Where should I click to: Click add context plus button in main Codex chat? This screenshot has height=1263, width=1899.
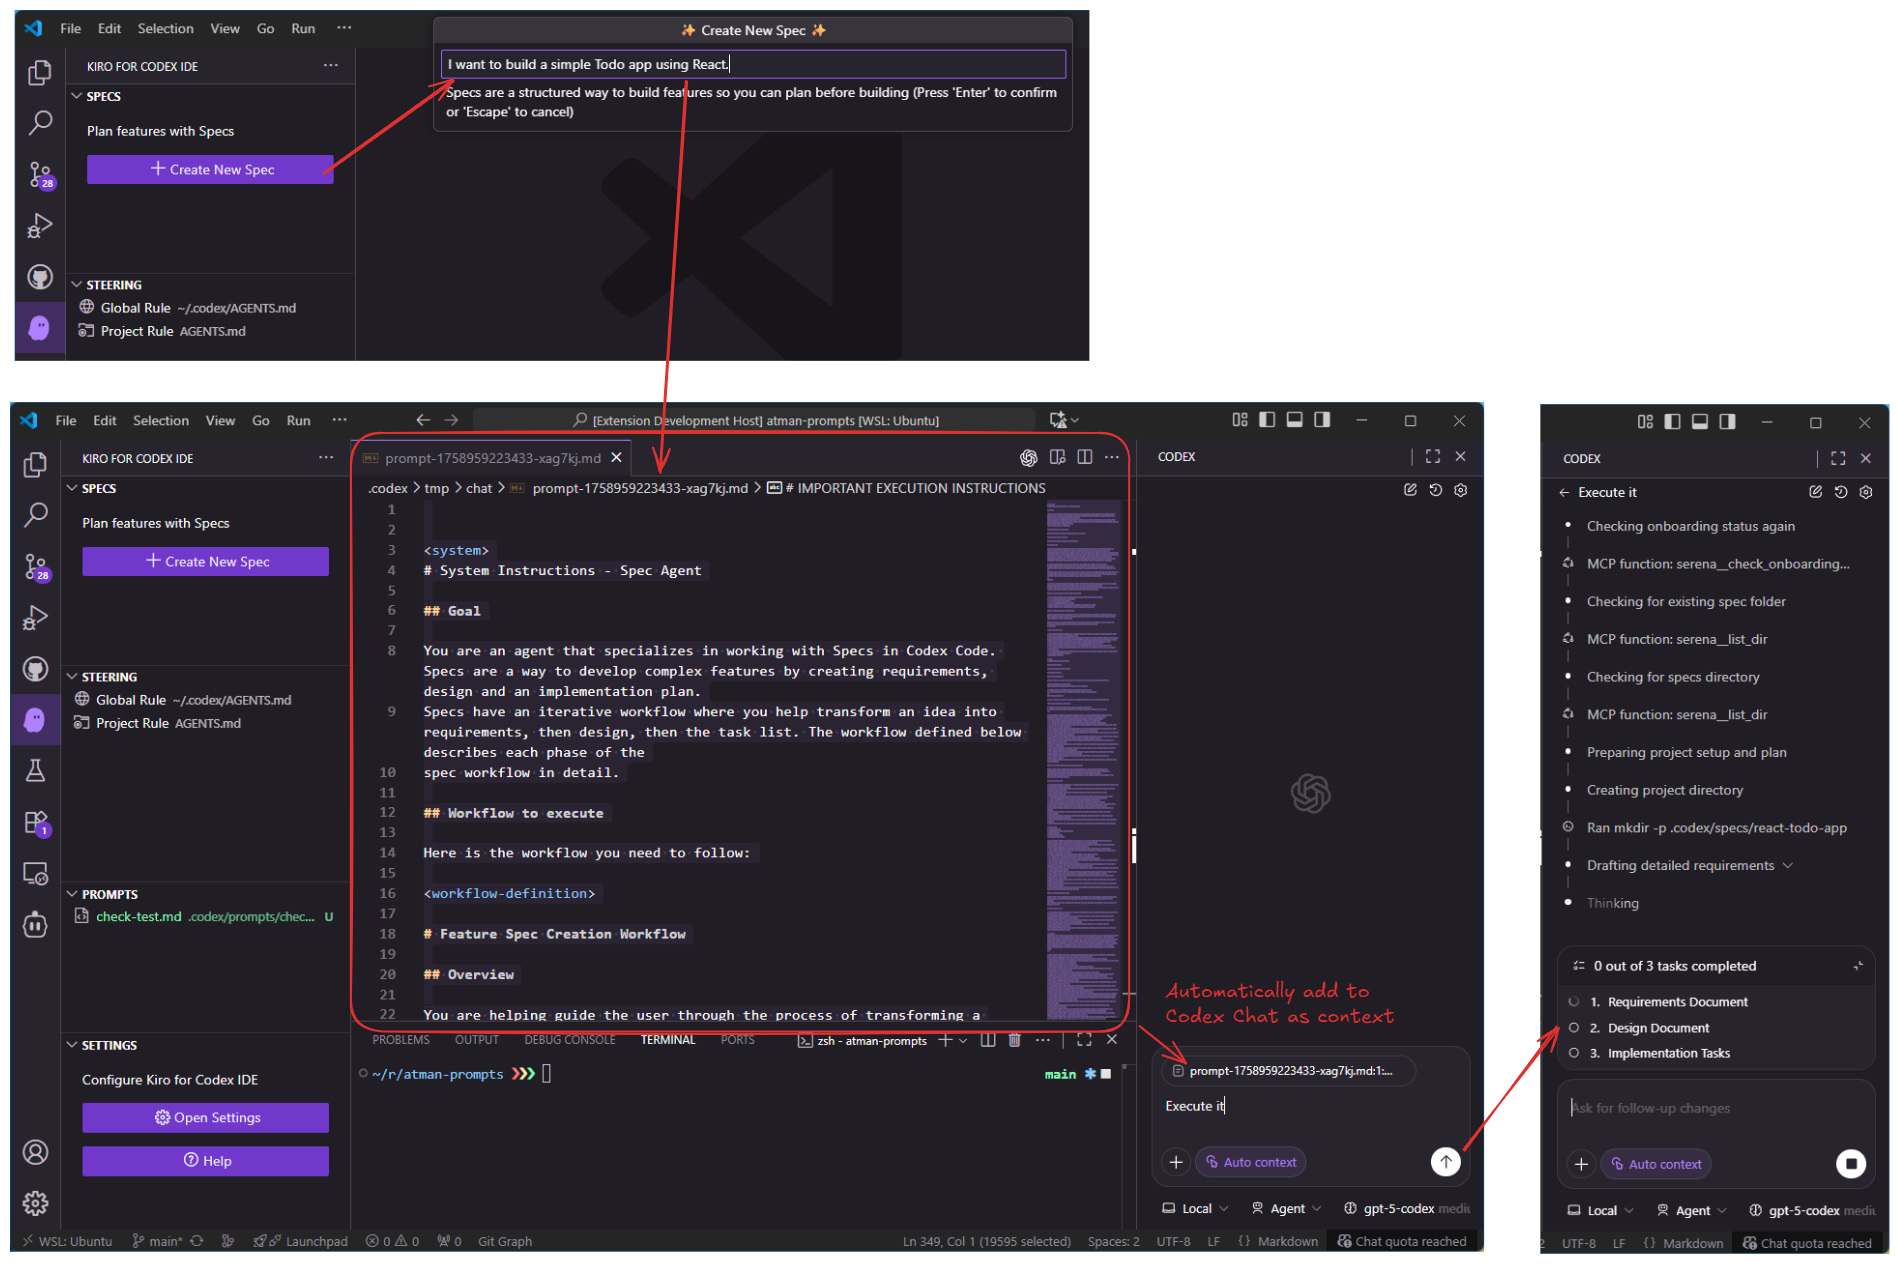(1176, 1162)
